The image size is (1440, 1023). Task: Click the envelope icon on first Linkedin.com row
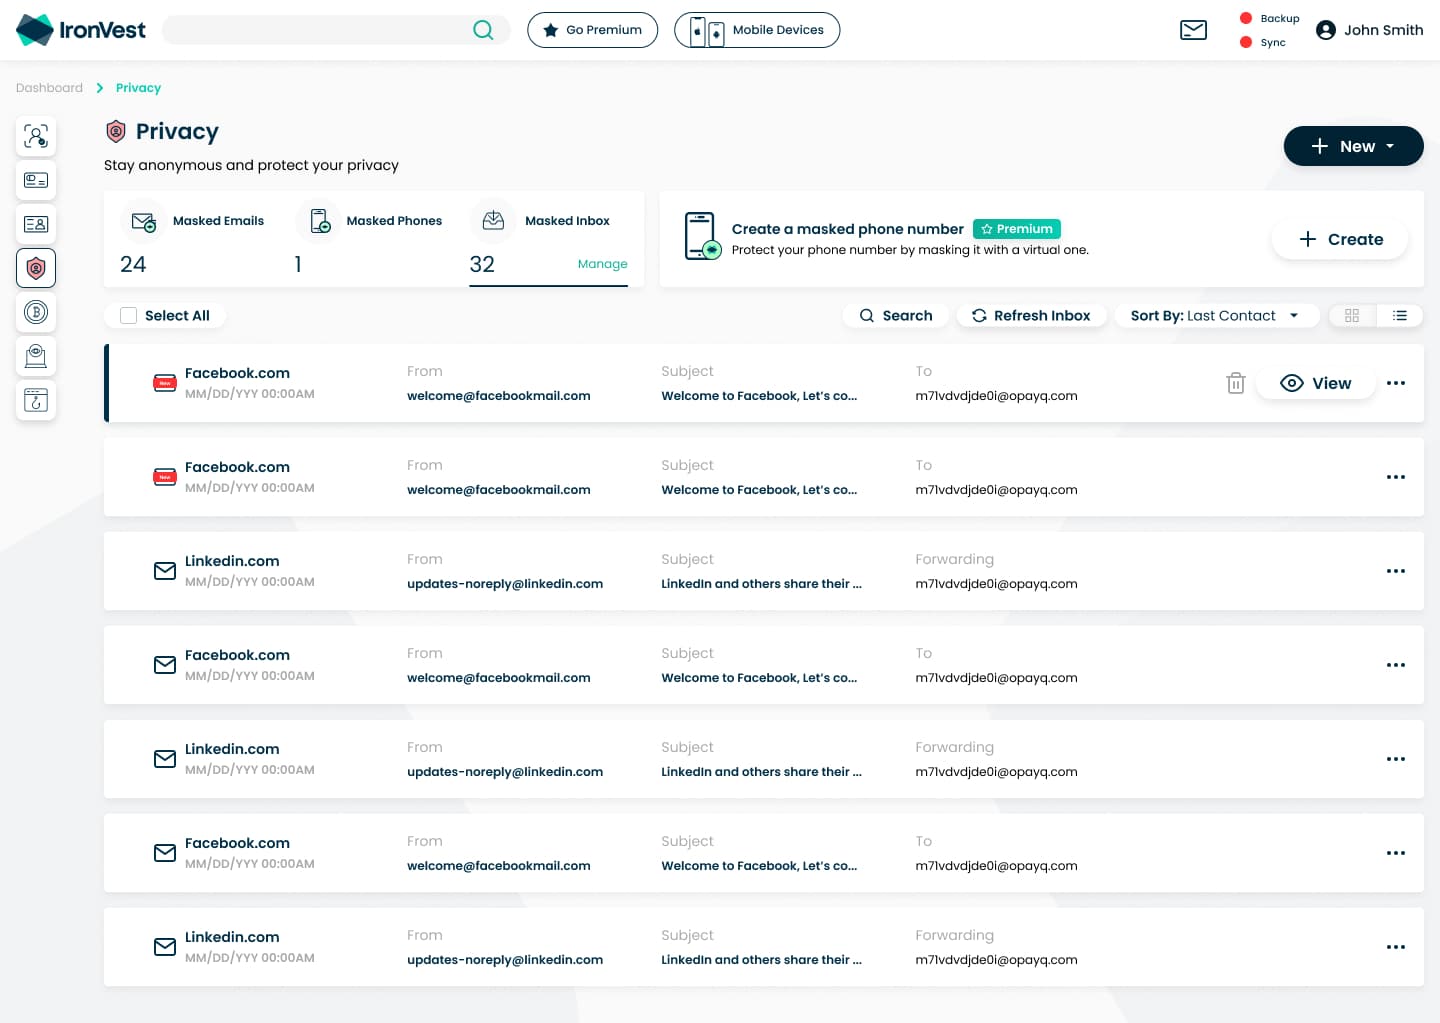pyautogui.click(x=165, y=571)
